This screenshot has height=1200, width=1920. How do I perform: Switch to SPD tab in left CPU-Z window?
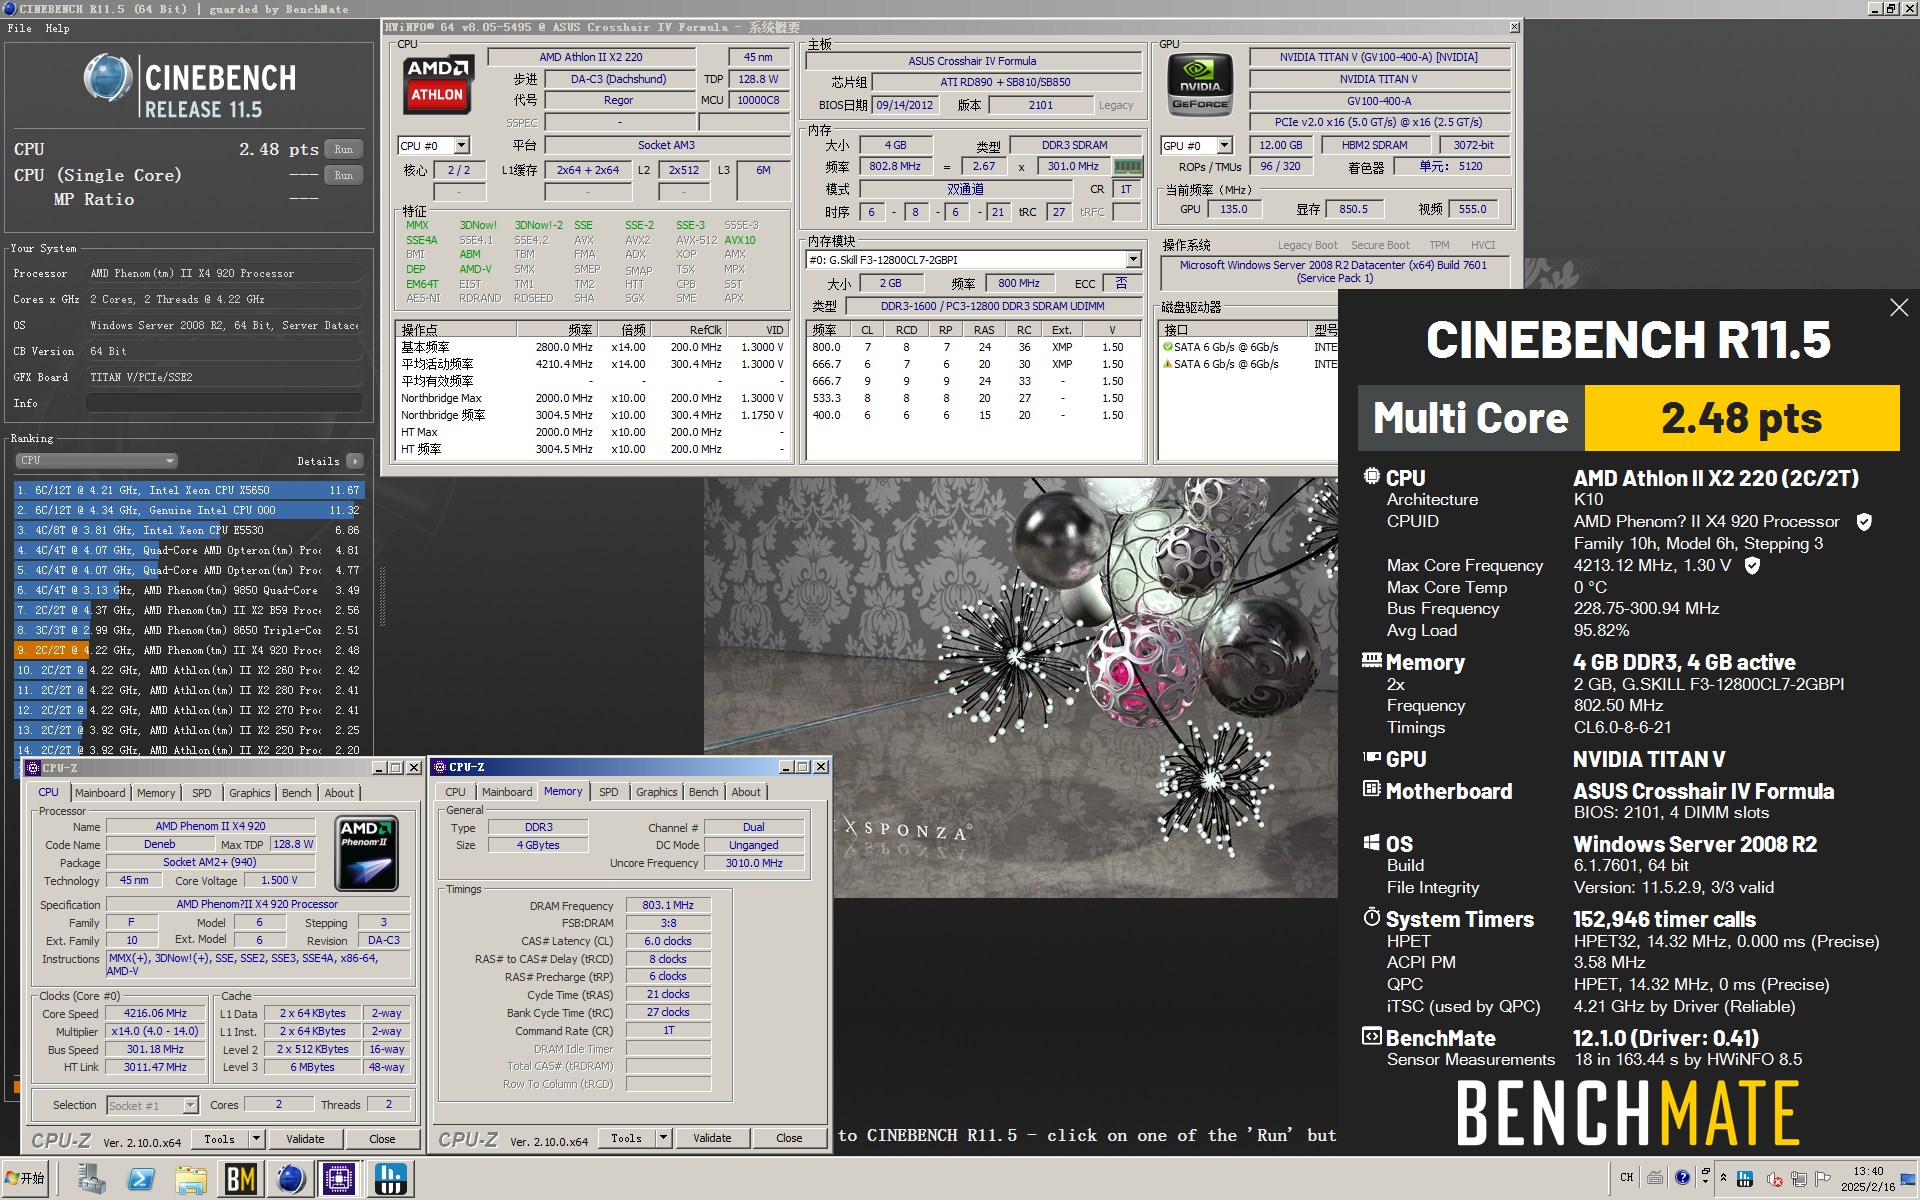click(x=202, y=793)
